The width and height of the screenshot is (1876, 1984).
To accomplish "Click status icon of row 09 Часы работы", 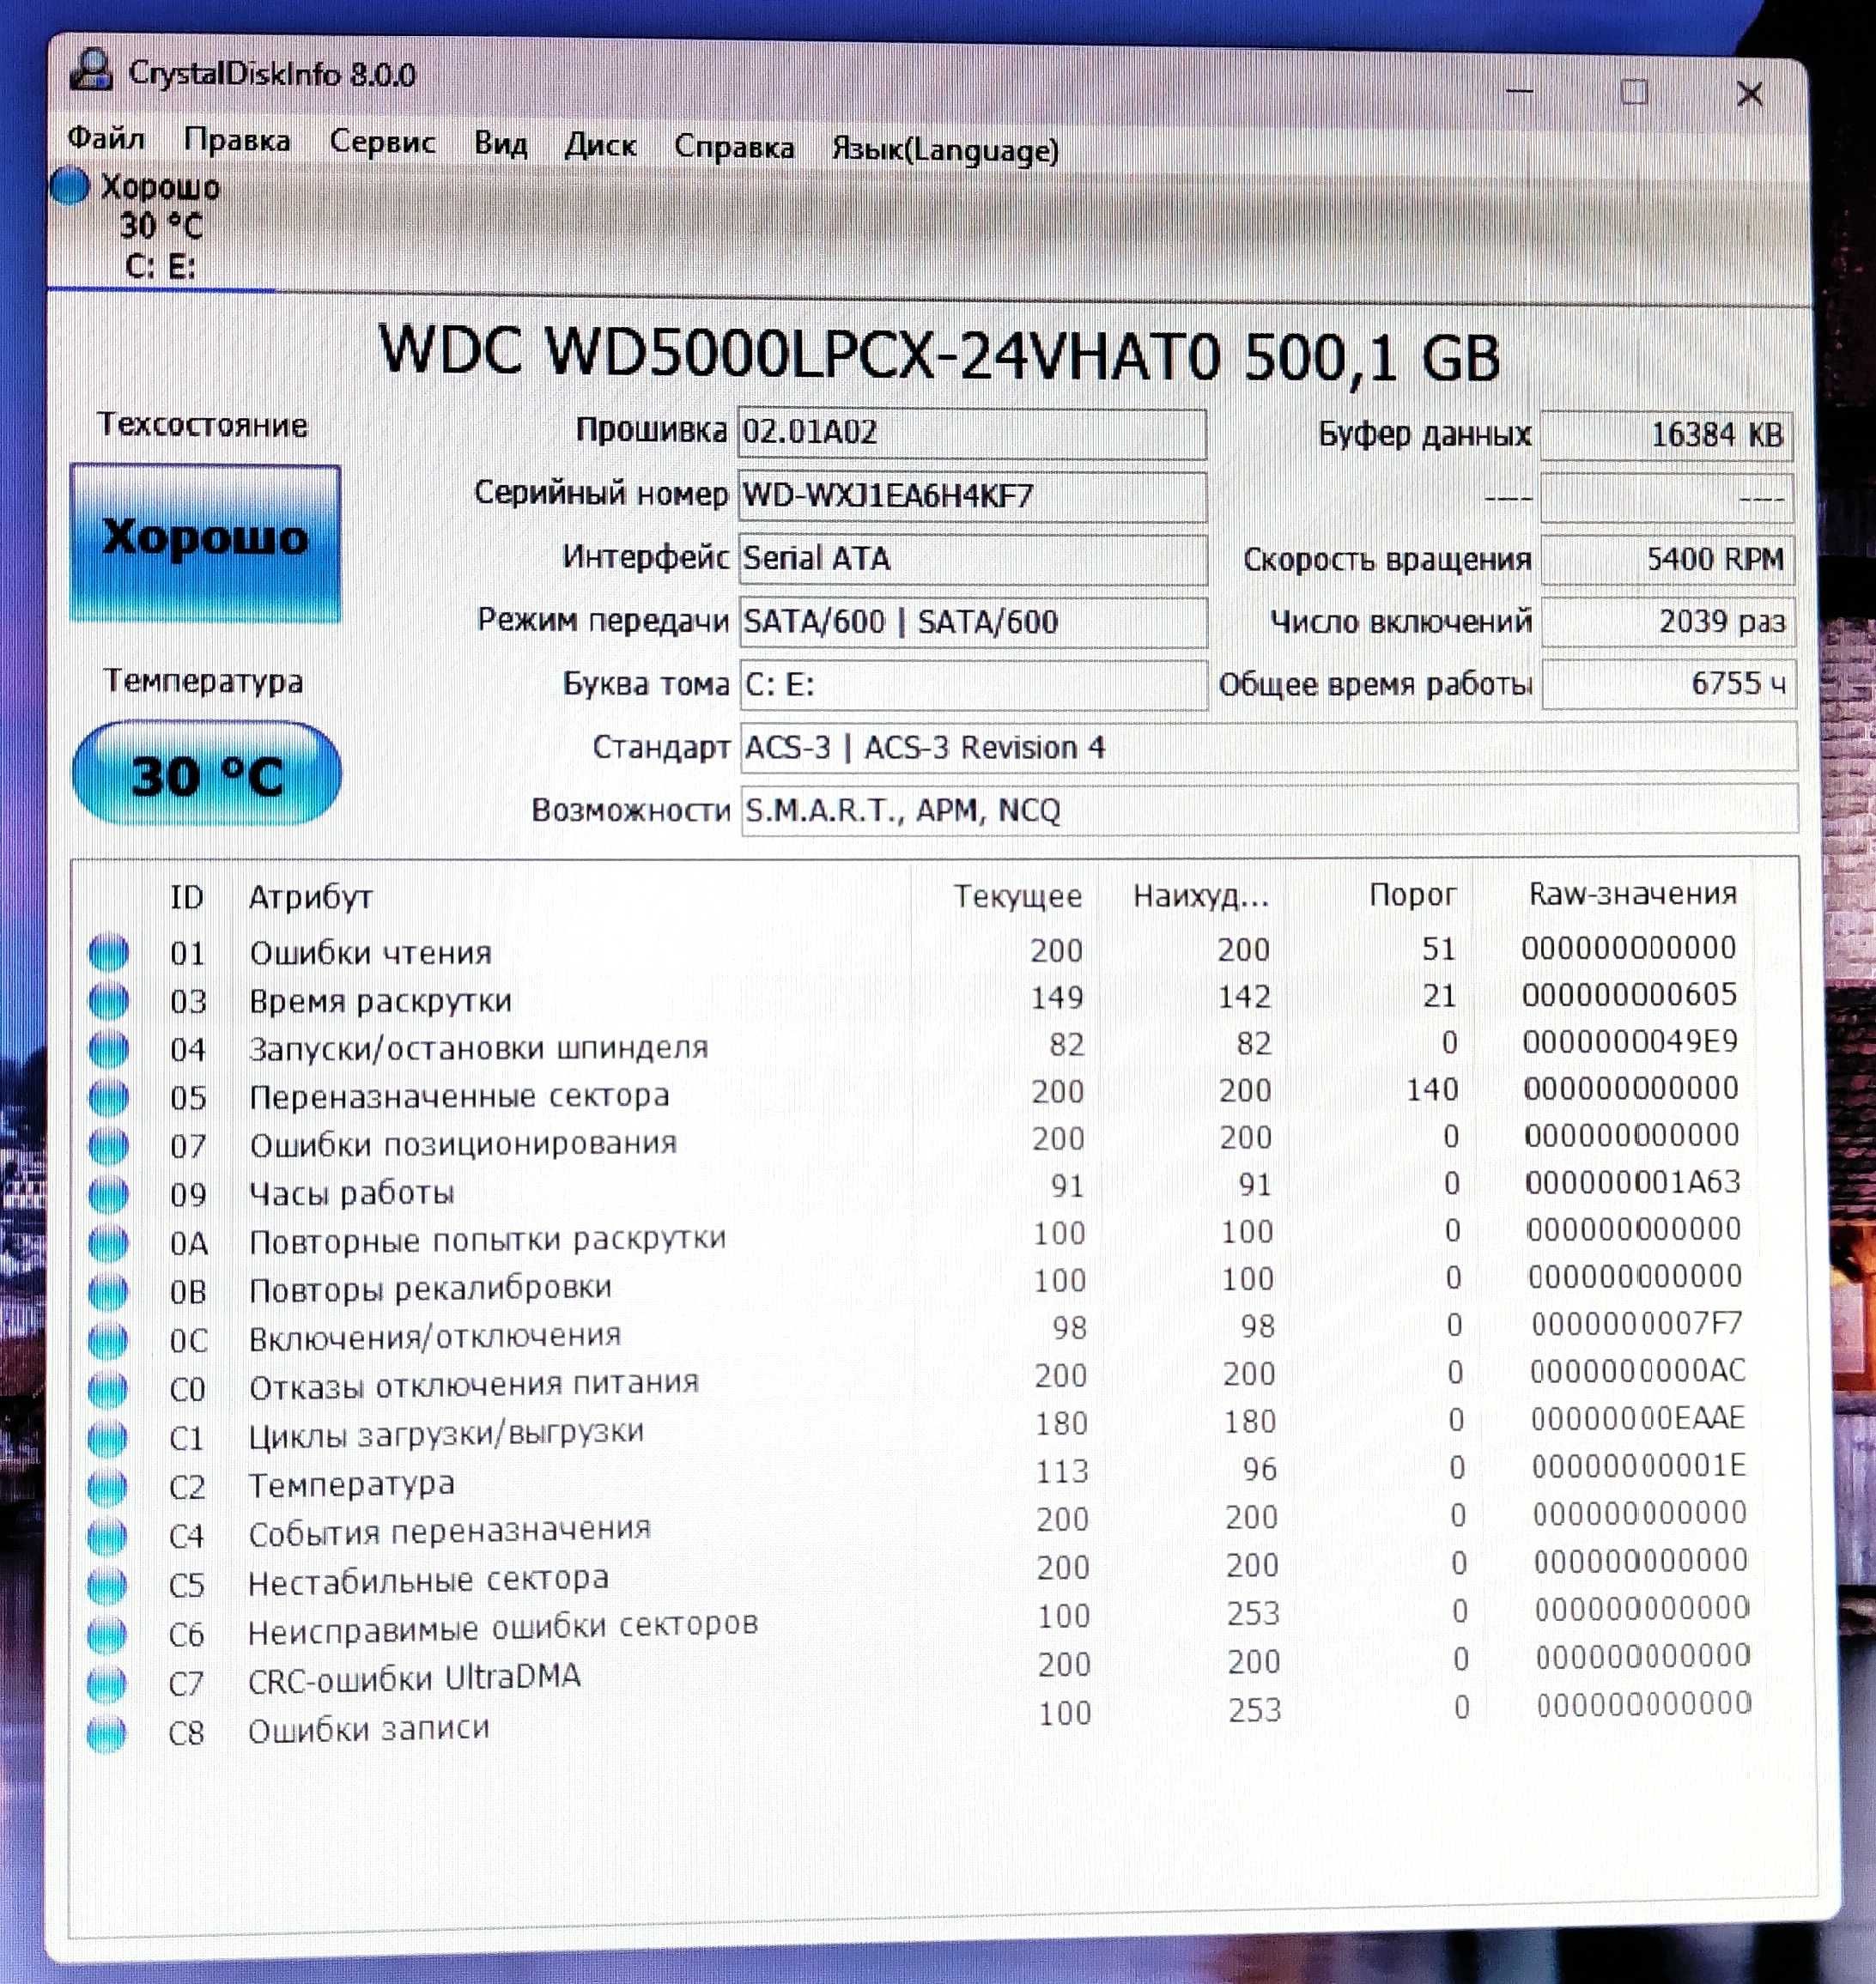I will [x=109, y=1194].
